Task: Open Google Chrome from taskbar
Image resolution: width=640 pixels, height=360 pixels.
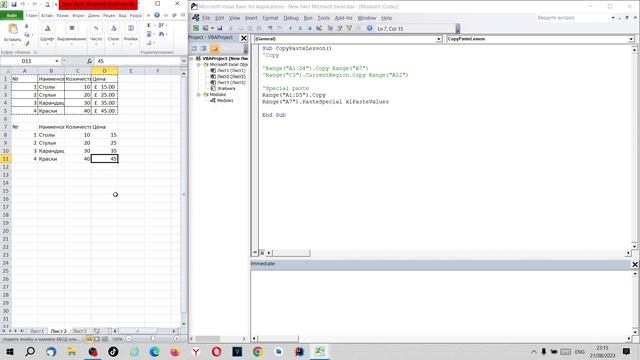Action: pos(258,351)
